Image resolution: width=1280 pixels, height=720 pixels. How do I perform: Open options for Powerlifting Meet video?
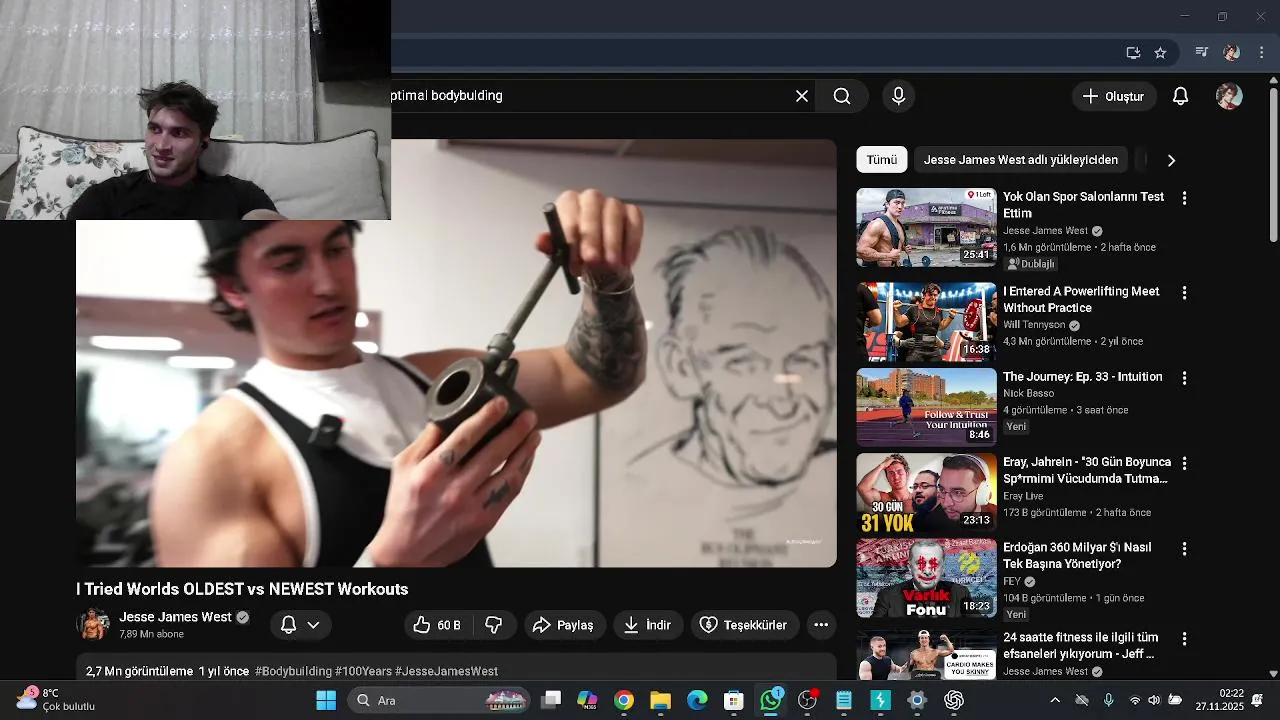[x=1184, y=293]
